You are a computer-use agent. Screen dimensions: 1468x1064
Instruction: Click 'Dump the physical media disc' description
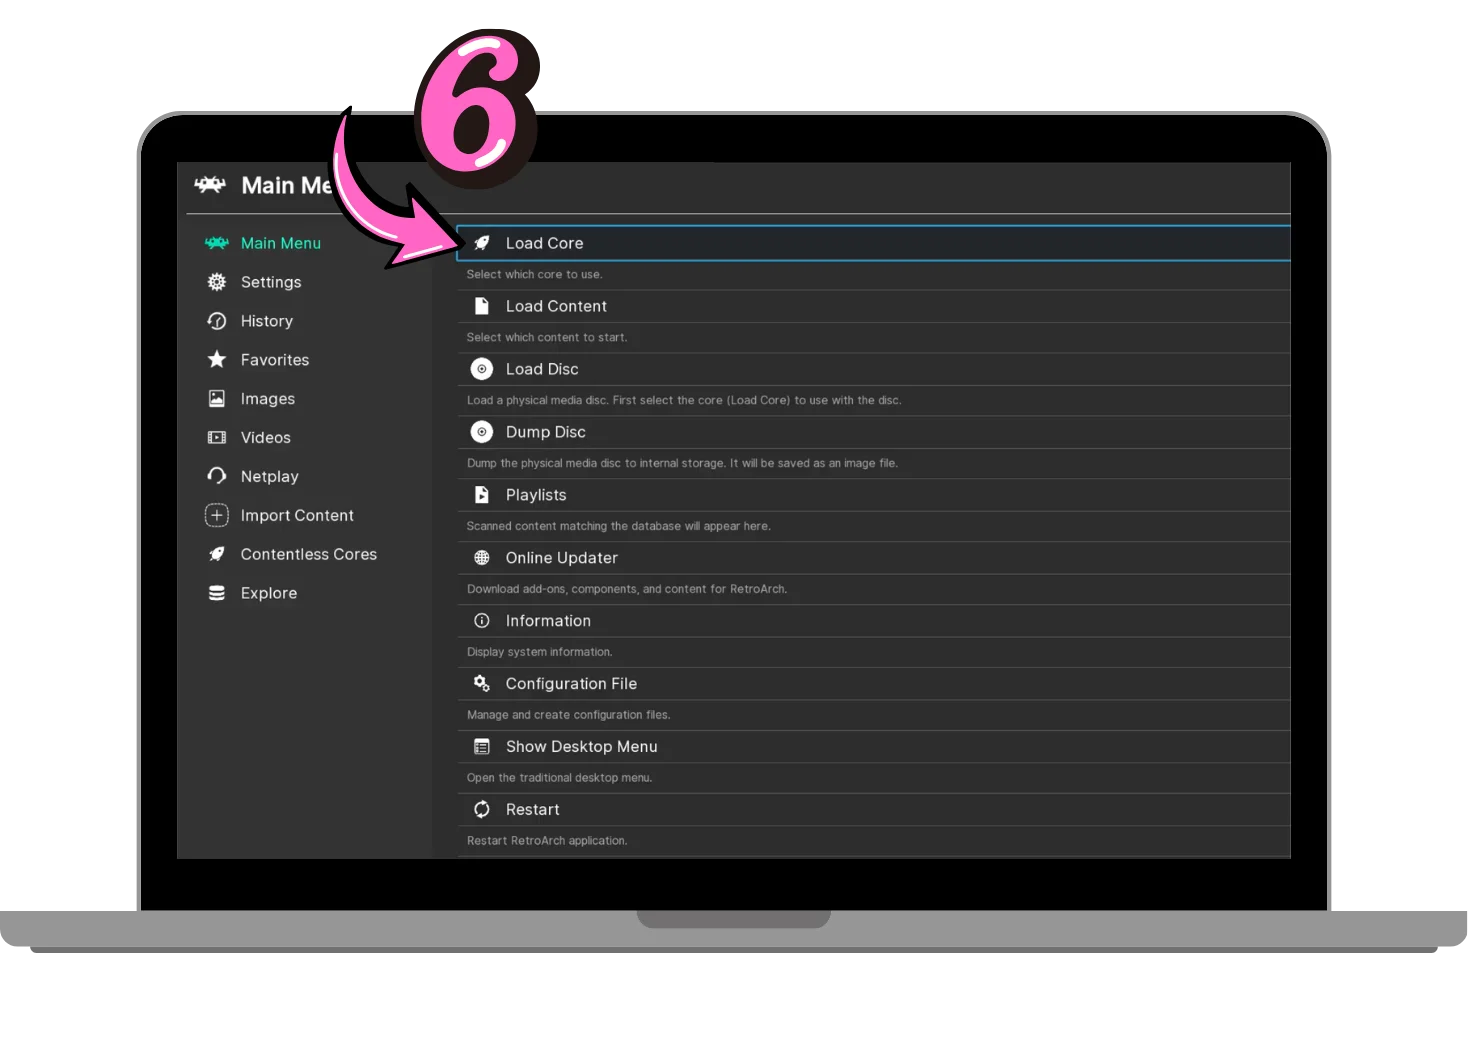682,463
